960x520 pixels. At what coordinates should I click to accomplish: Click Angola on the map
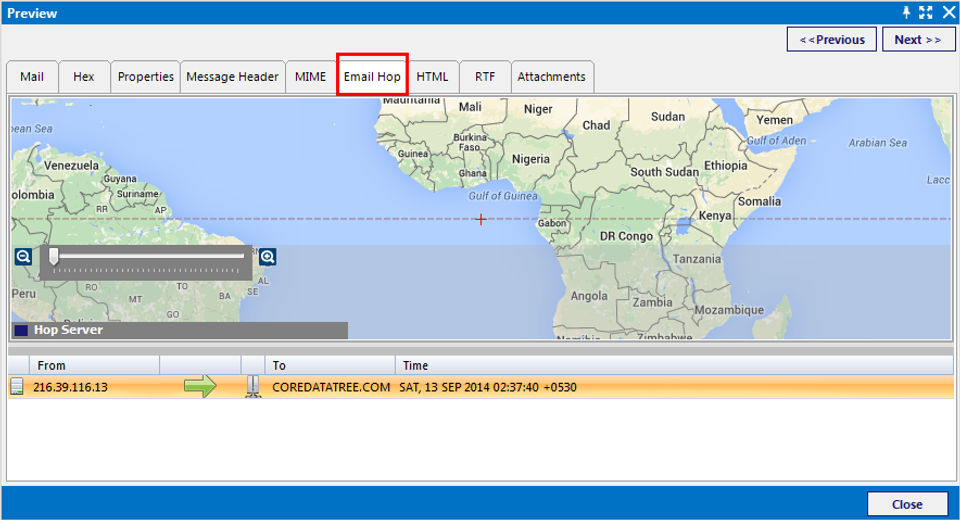pyautogui.click(x=589, y=296)
